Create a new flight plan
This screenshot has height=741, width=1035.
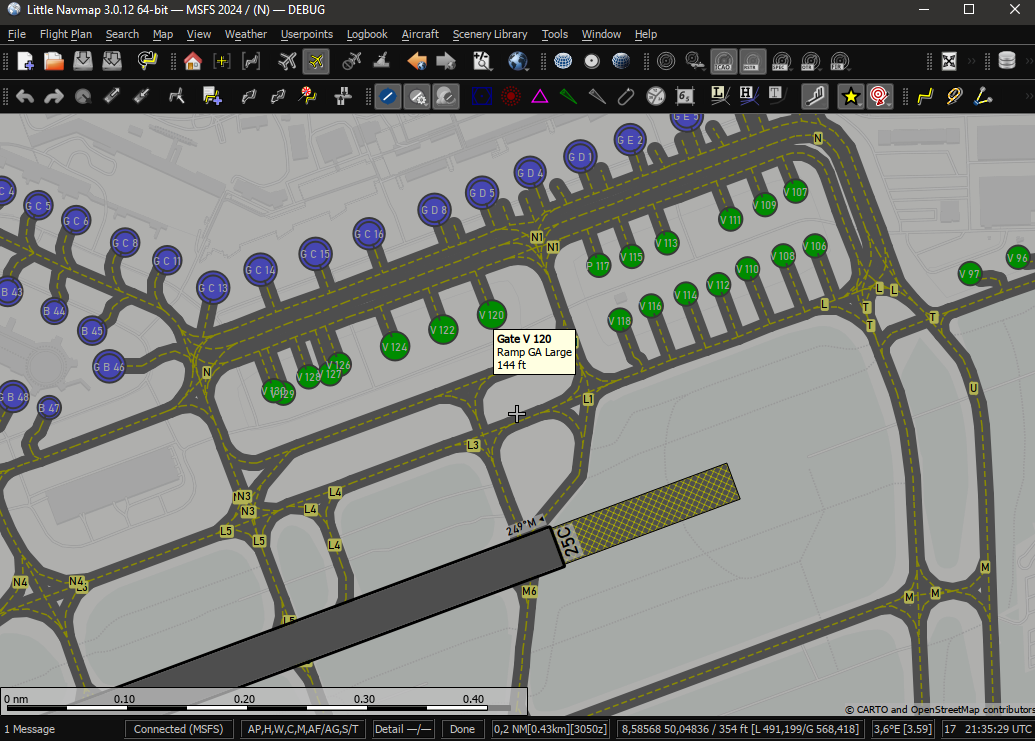tap(25, 61)
